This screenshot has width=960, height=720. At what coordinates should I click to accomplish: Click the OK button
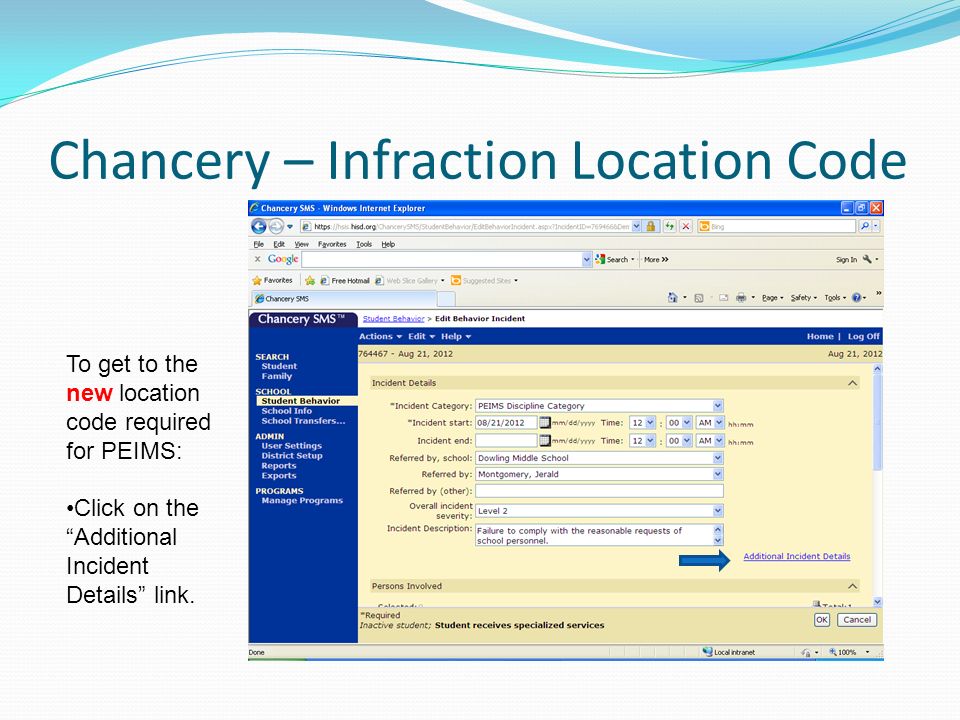coord(822,620)
